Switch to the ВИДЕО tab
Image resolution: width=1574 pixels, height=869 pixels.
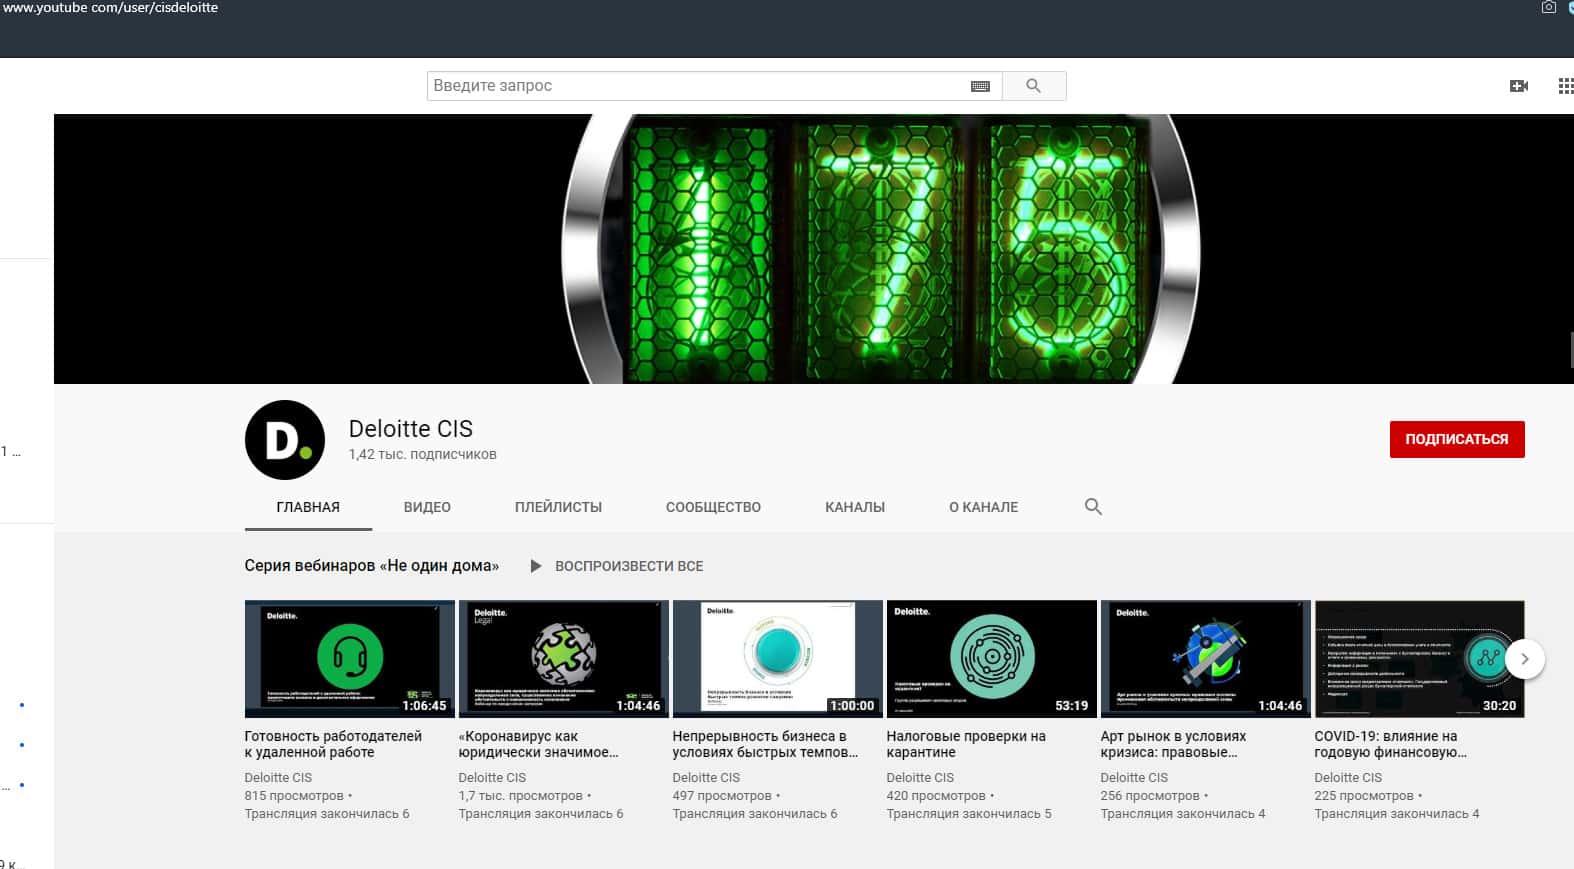click(x=427, y=507)
